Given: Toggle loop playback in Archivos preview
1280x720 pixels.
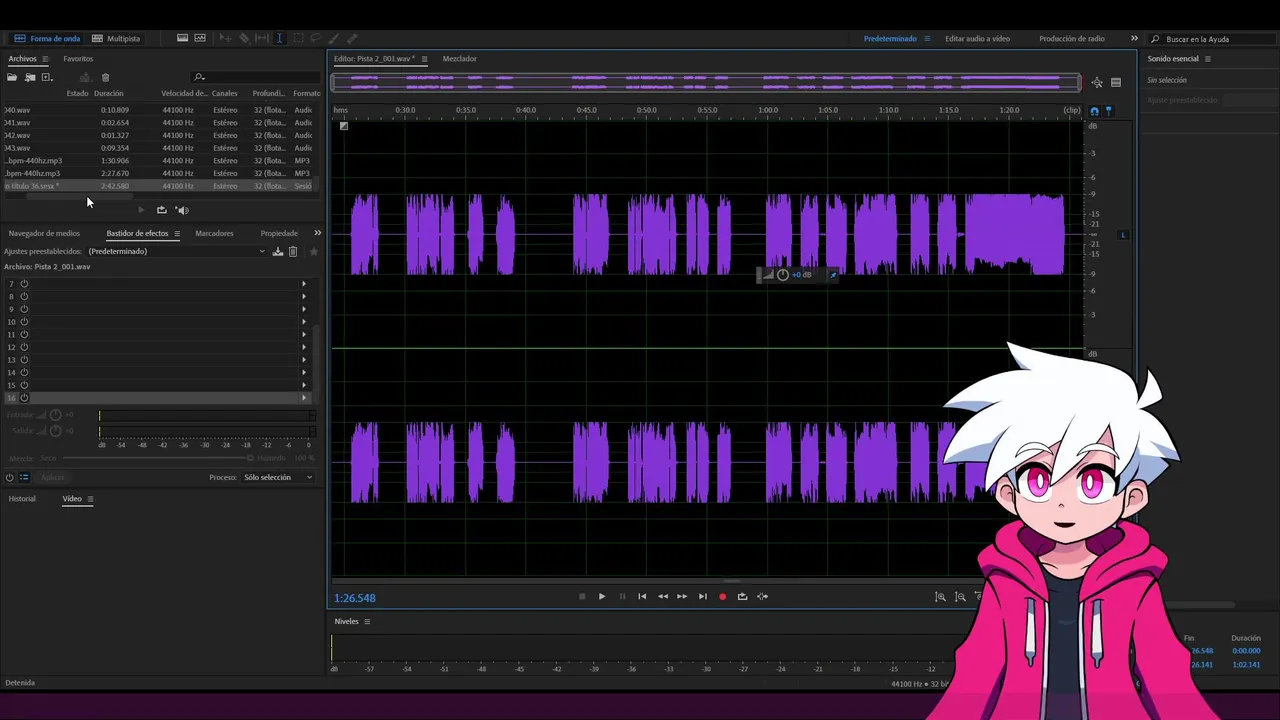Looking at the screenshot, I should pos(161,210).
